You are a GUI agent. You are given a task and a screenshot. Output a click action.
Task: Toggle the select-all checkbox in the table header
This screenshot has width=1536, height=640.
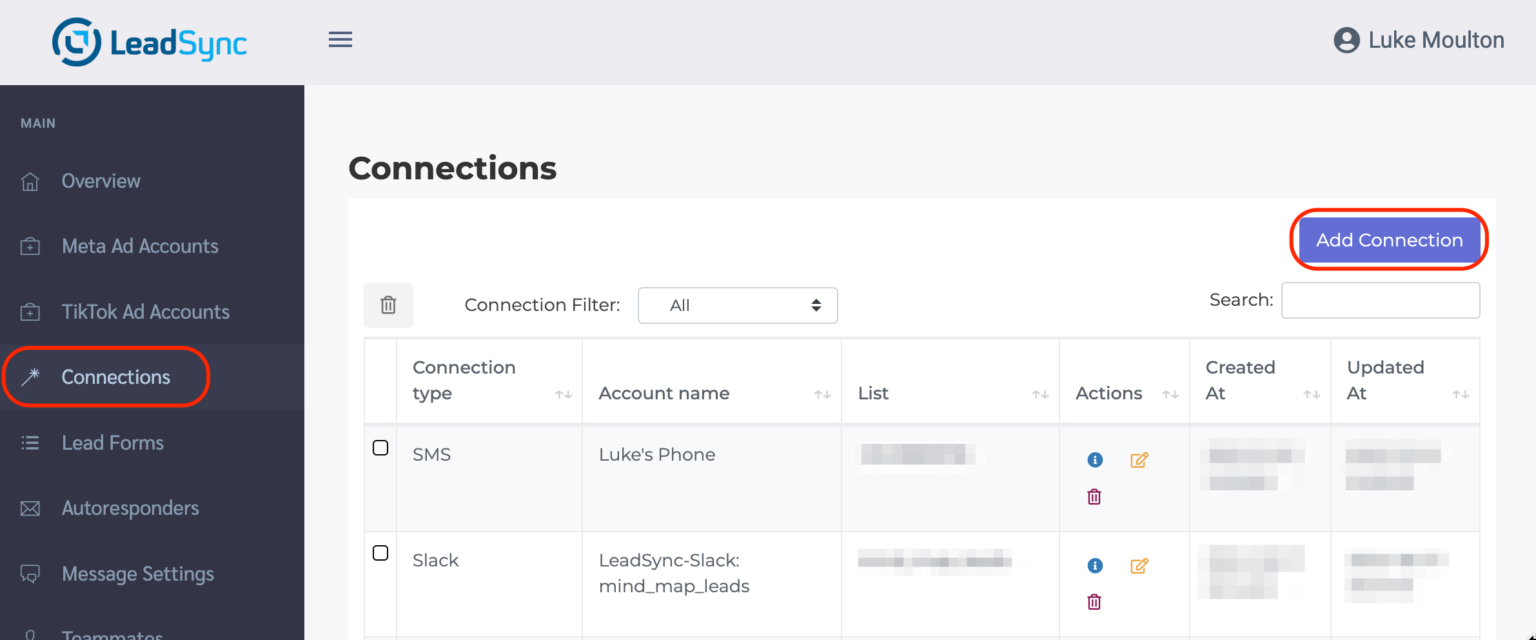pos(381,380)
